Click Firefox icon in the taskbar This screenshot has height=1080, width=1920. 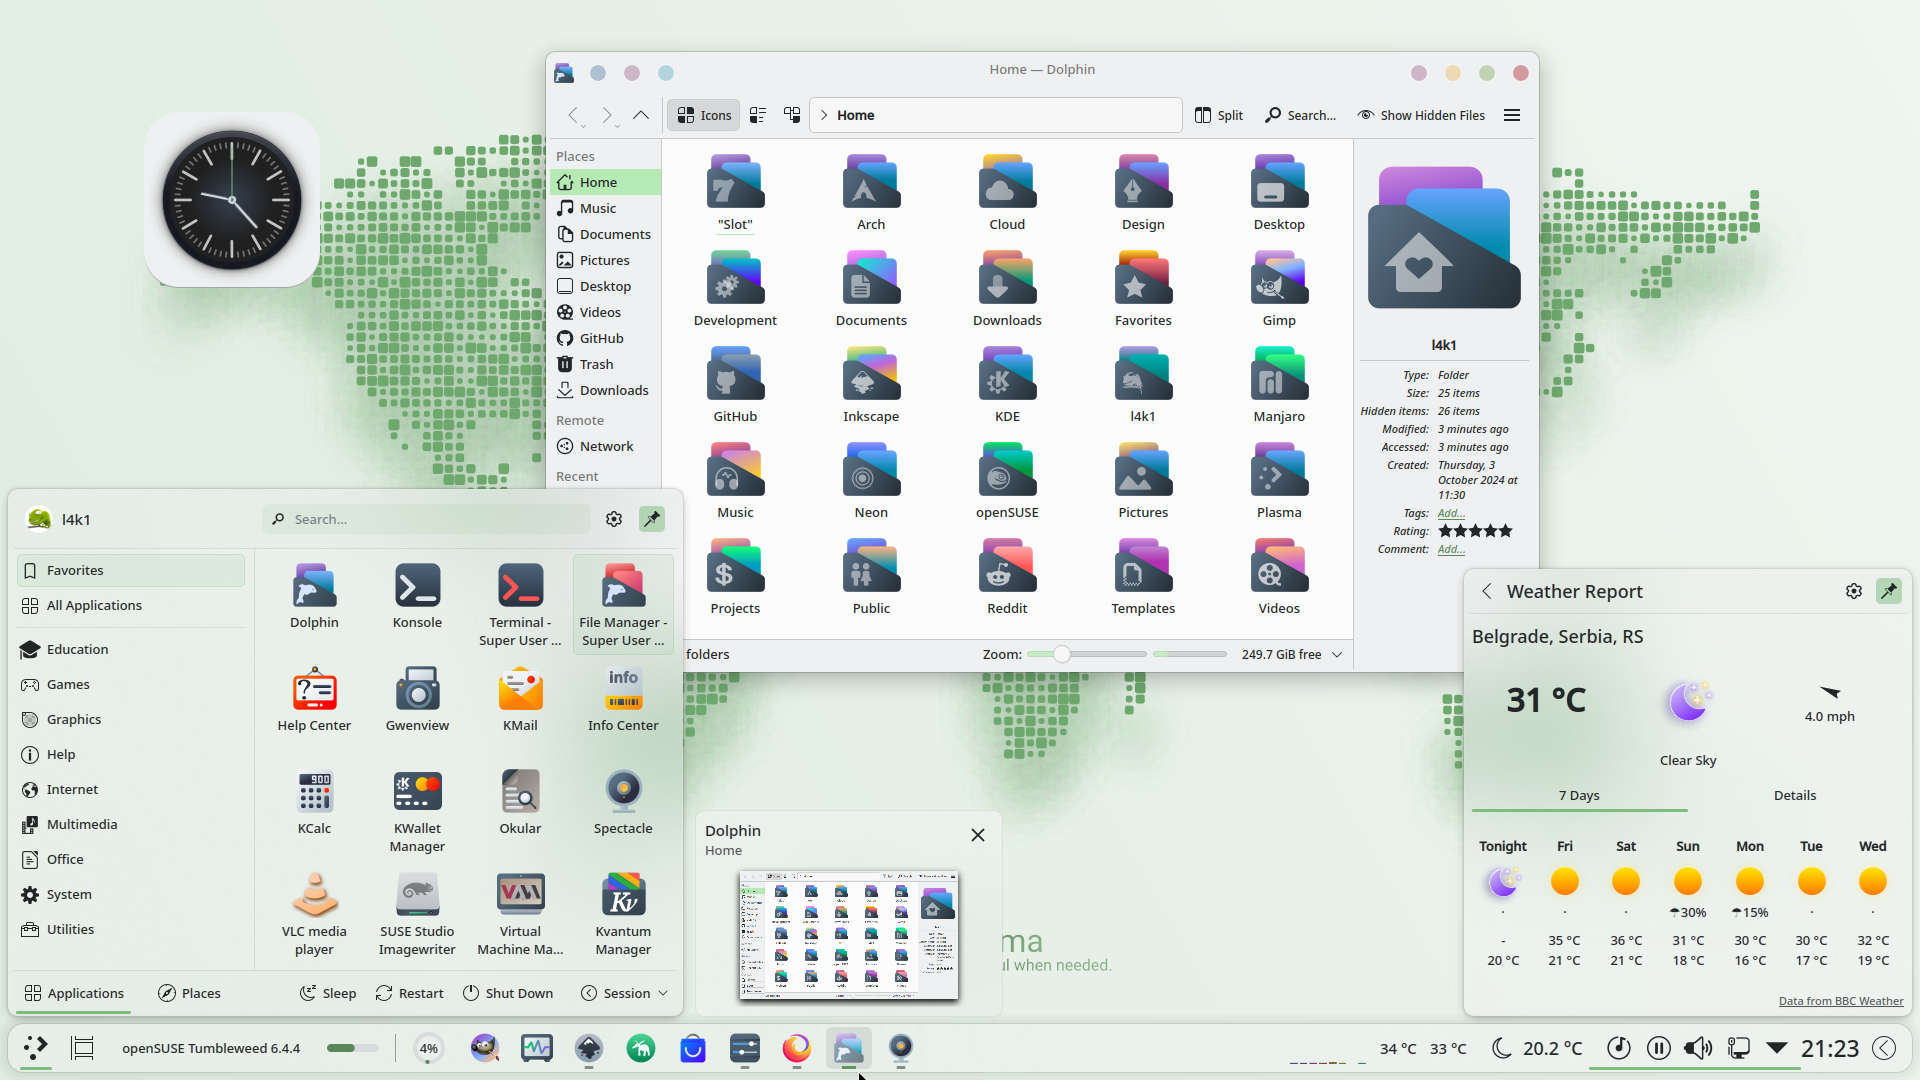pos(797,1048)
